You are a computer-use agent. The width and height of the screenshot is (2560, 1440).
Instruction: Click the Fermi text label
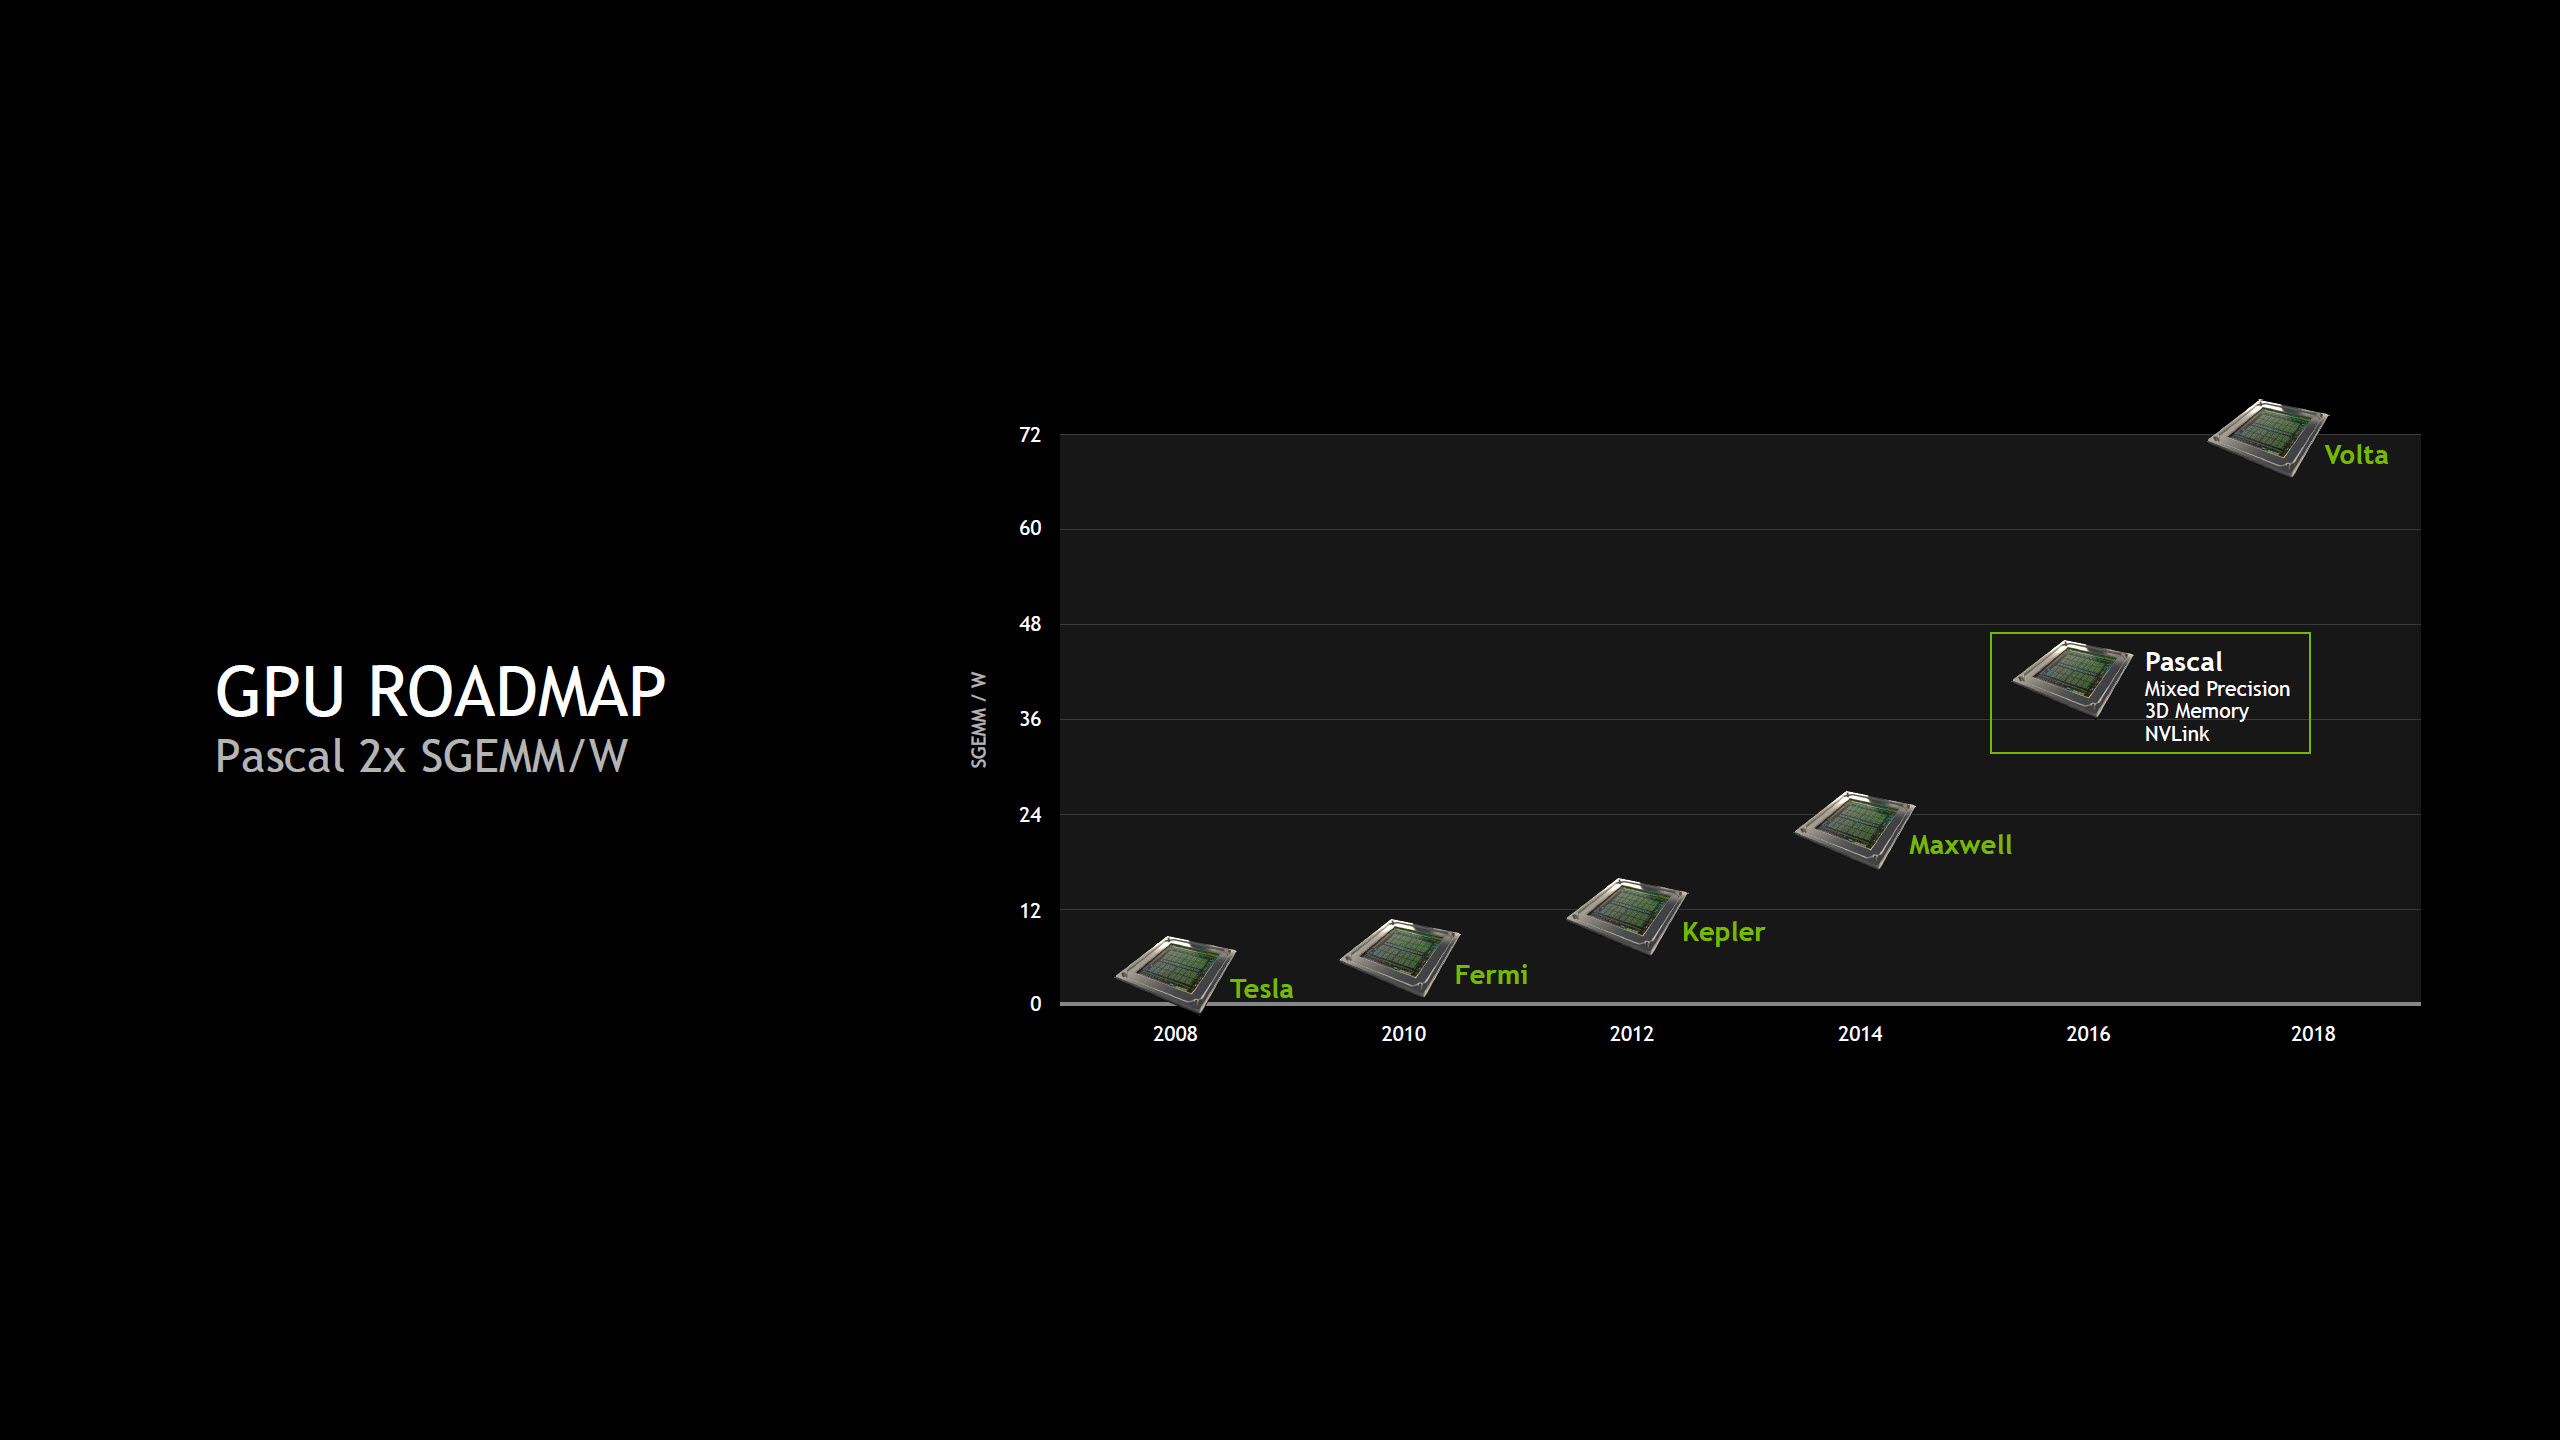pyautogui.click(x=1490, y=975)
